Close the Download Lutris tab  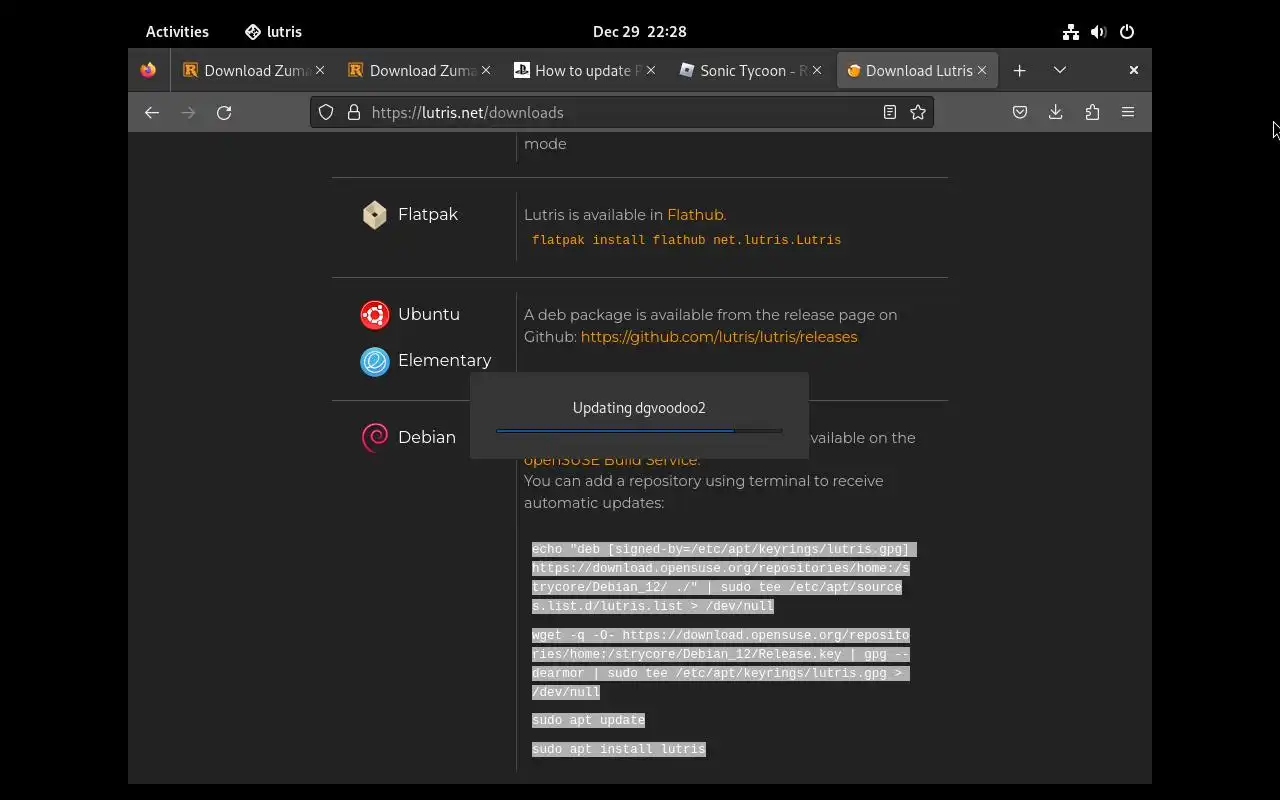click(982, 70)
